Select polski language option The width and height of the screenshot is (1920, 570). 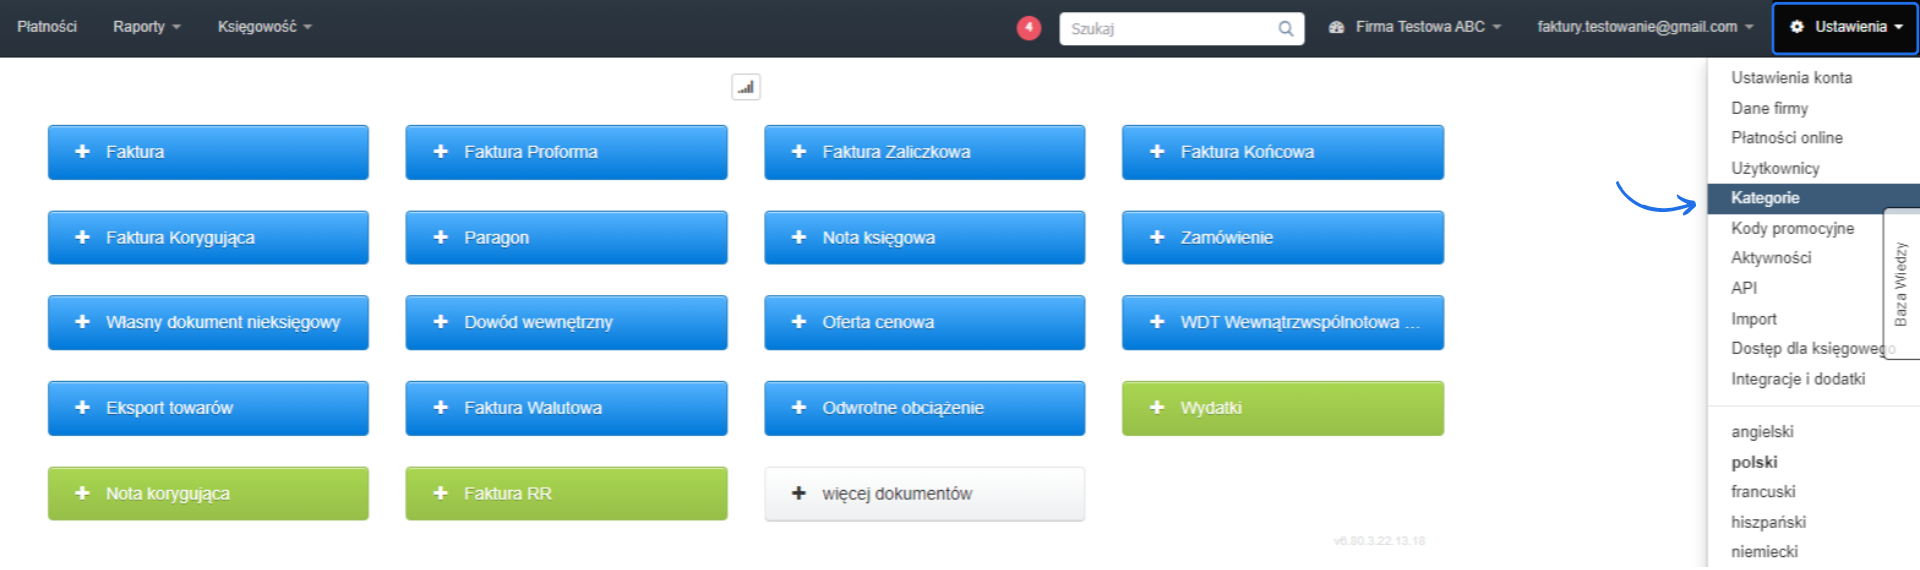coord(1754,462)
